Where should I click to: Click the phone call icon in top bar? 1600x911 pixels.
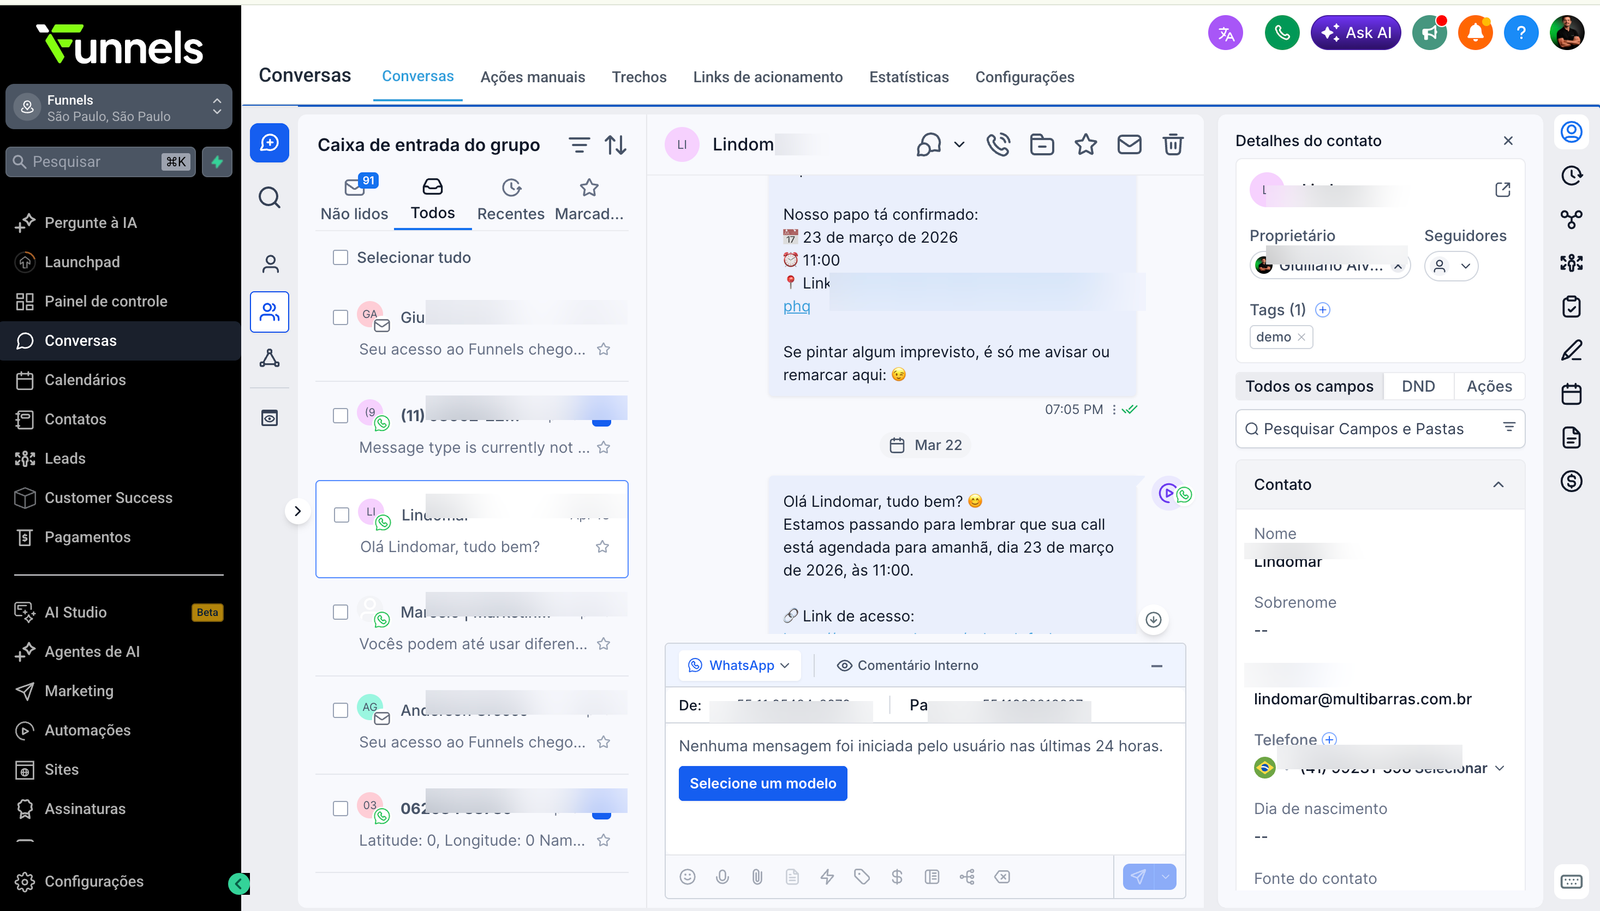(x=1281, y=33)
